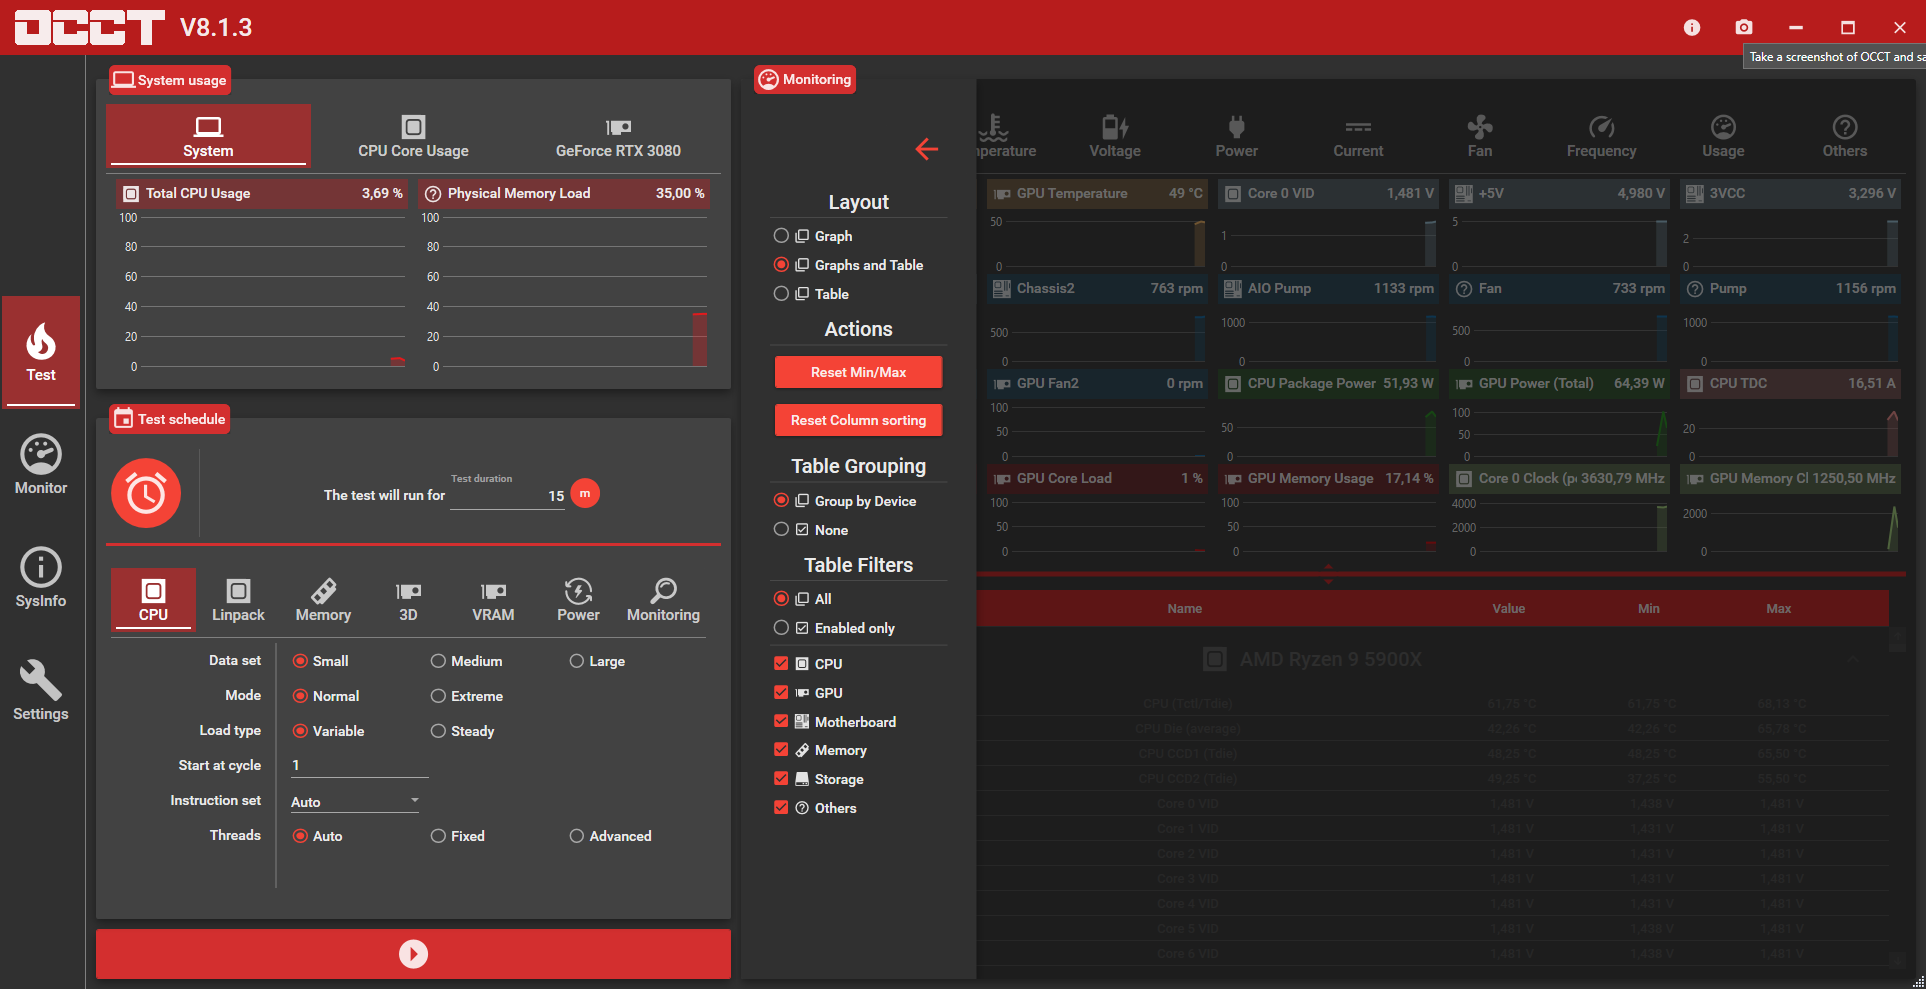This screenshot has height=989, width=1926.
Task: Select Table layout option
Action: (781, 294)
